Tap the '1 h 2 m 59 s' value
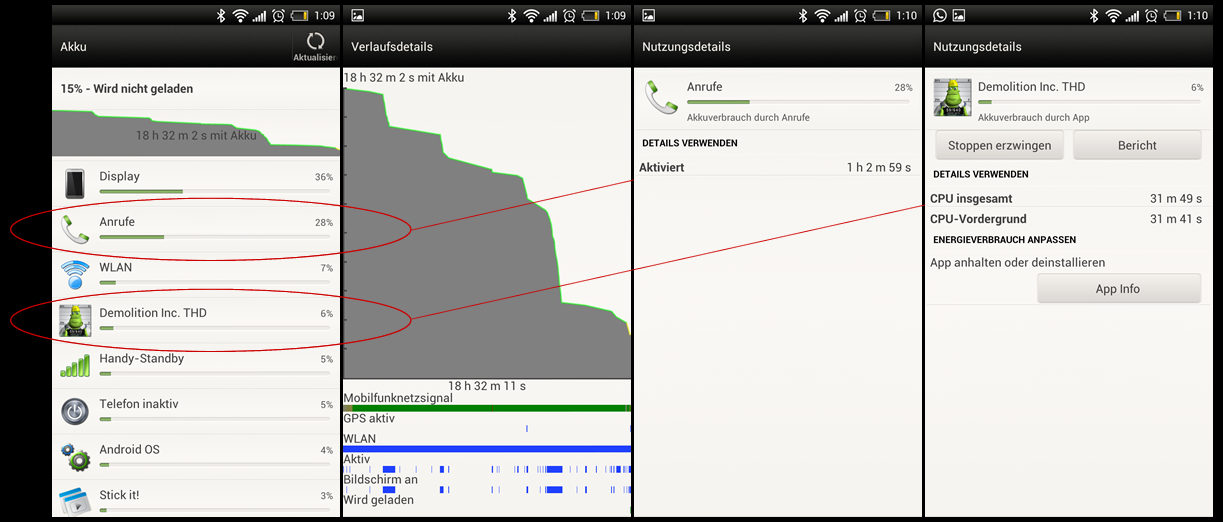 (880, 168)
